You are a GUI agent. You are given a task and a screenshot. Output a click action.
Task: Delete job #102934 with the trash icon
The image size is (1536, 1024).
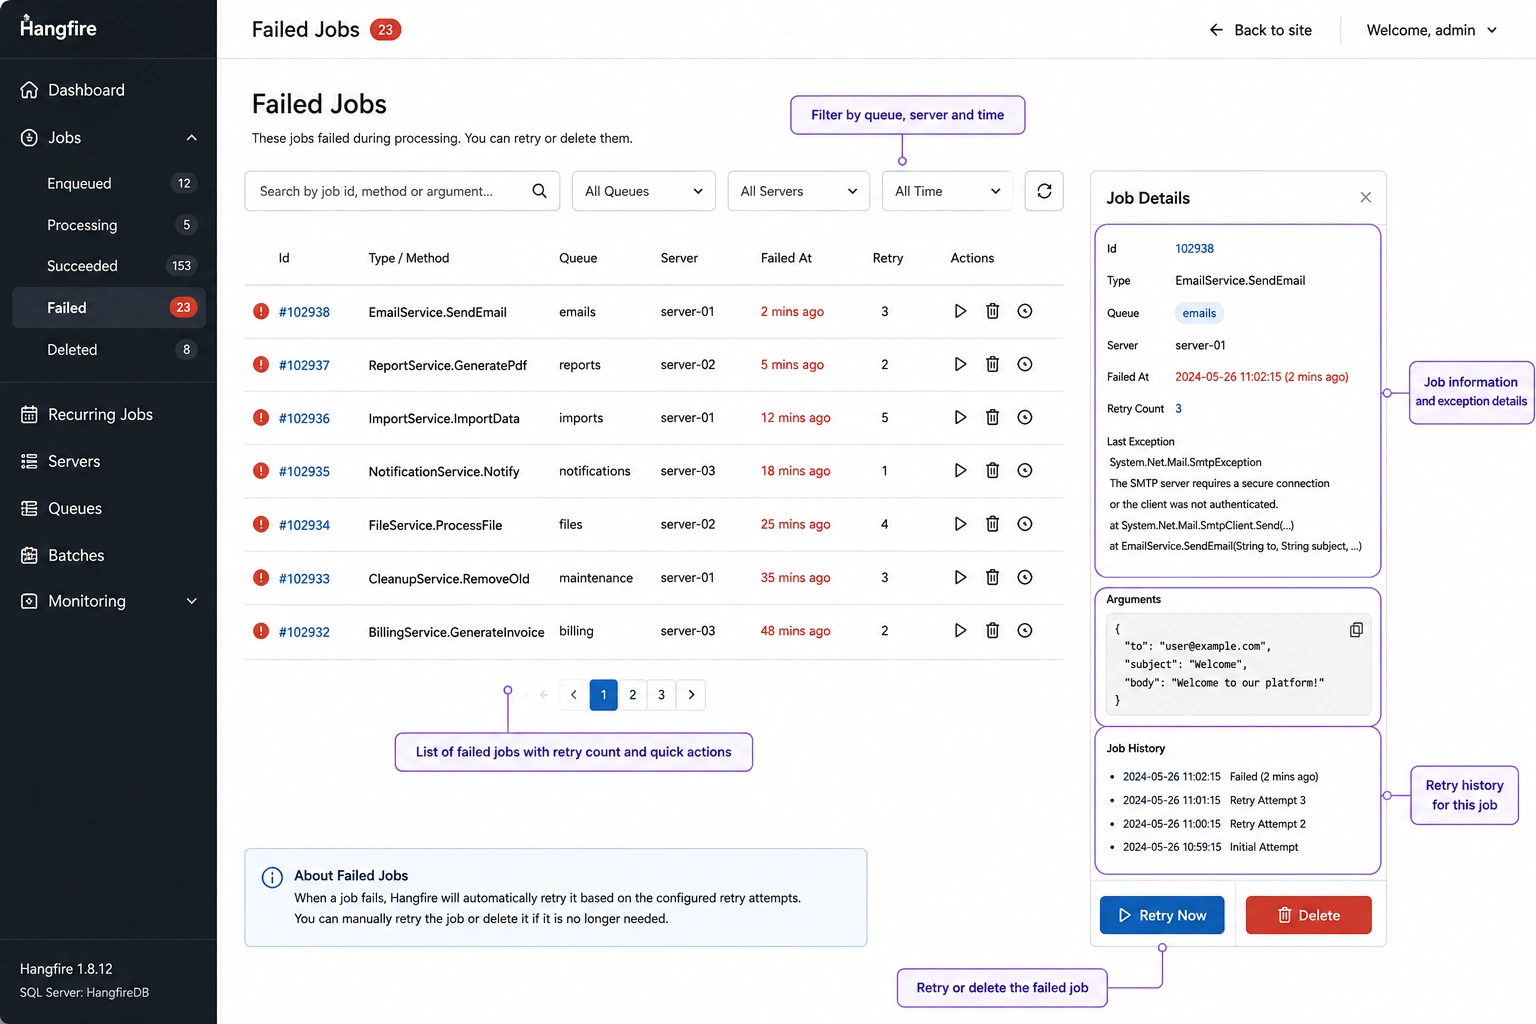993,524
